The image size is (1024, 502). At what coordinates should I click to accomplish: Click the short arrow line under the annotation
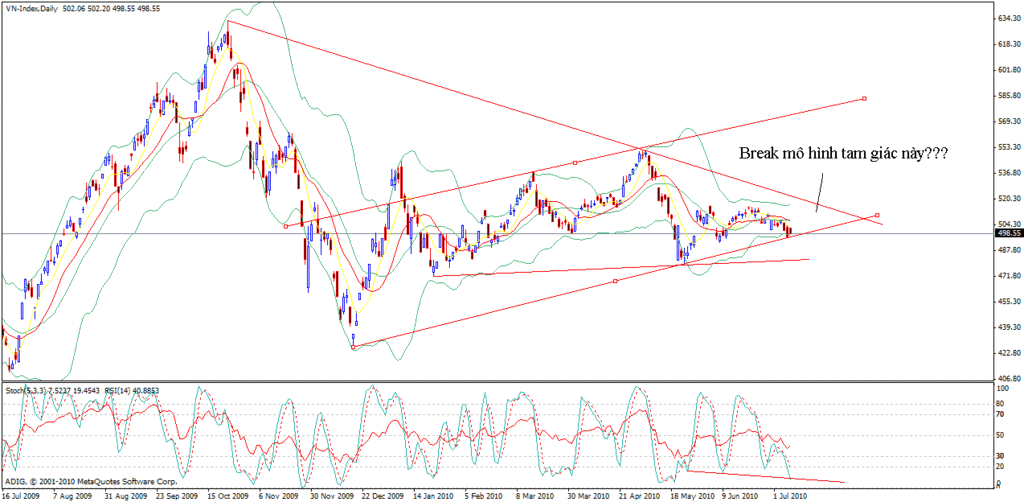(820, 190)
